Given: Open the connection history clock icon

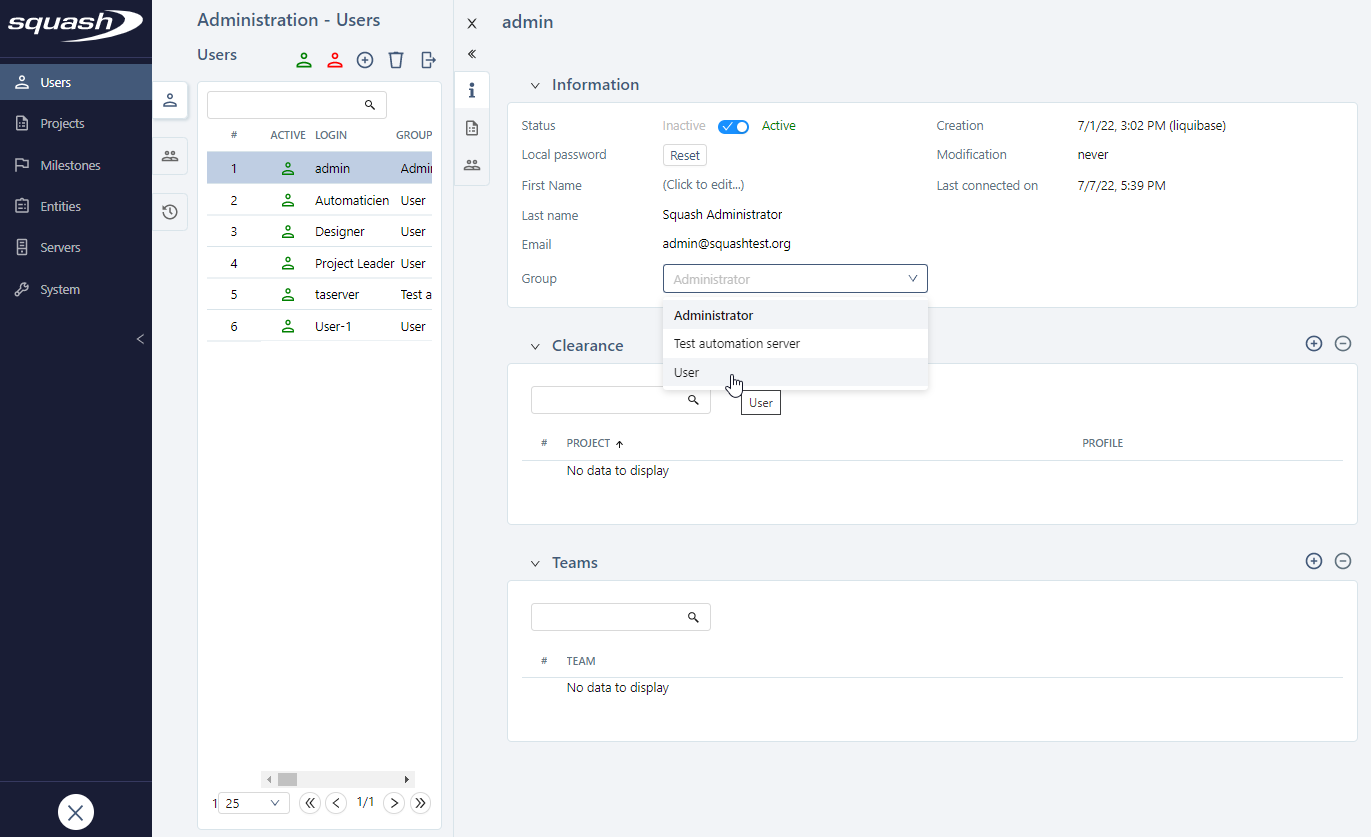Looking at the screenshot, I should click(170, 212).
